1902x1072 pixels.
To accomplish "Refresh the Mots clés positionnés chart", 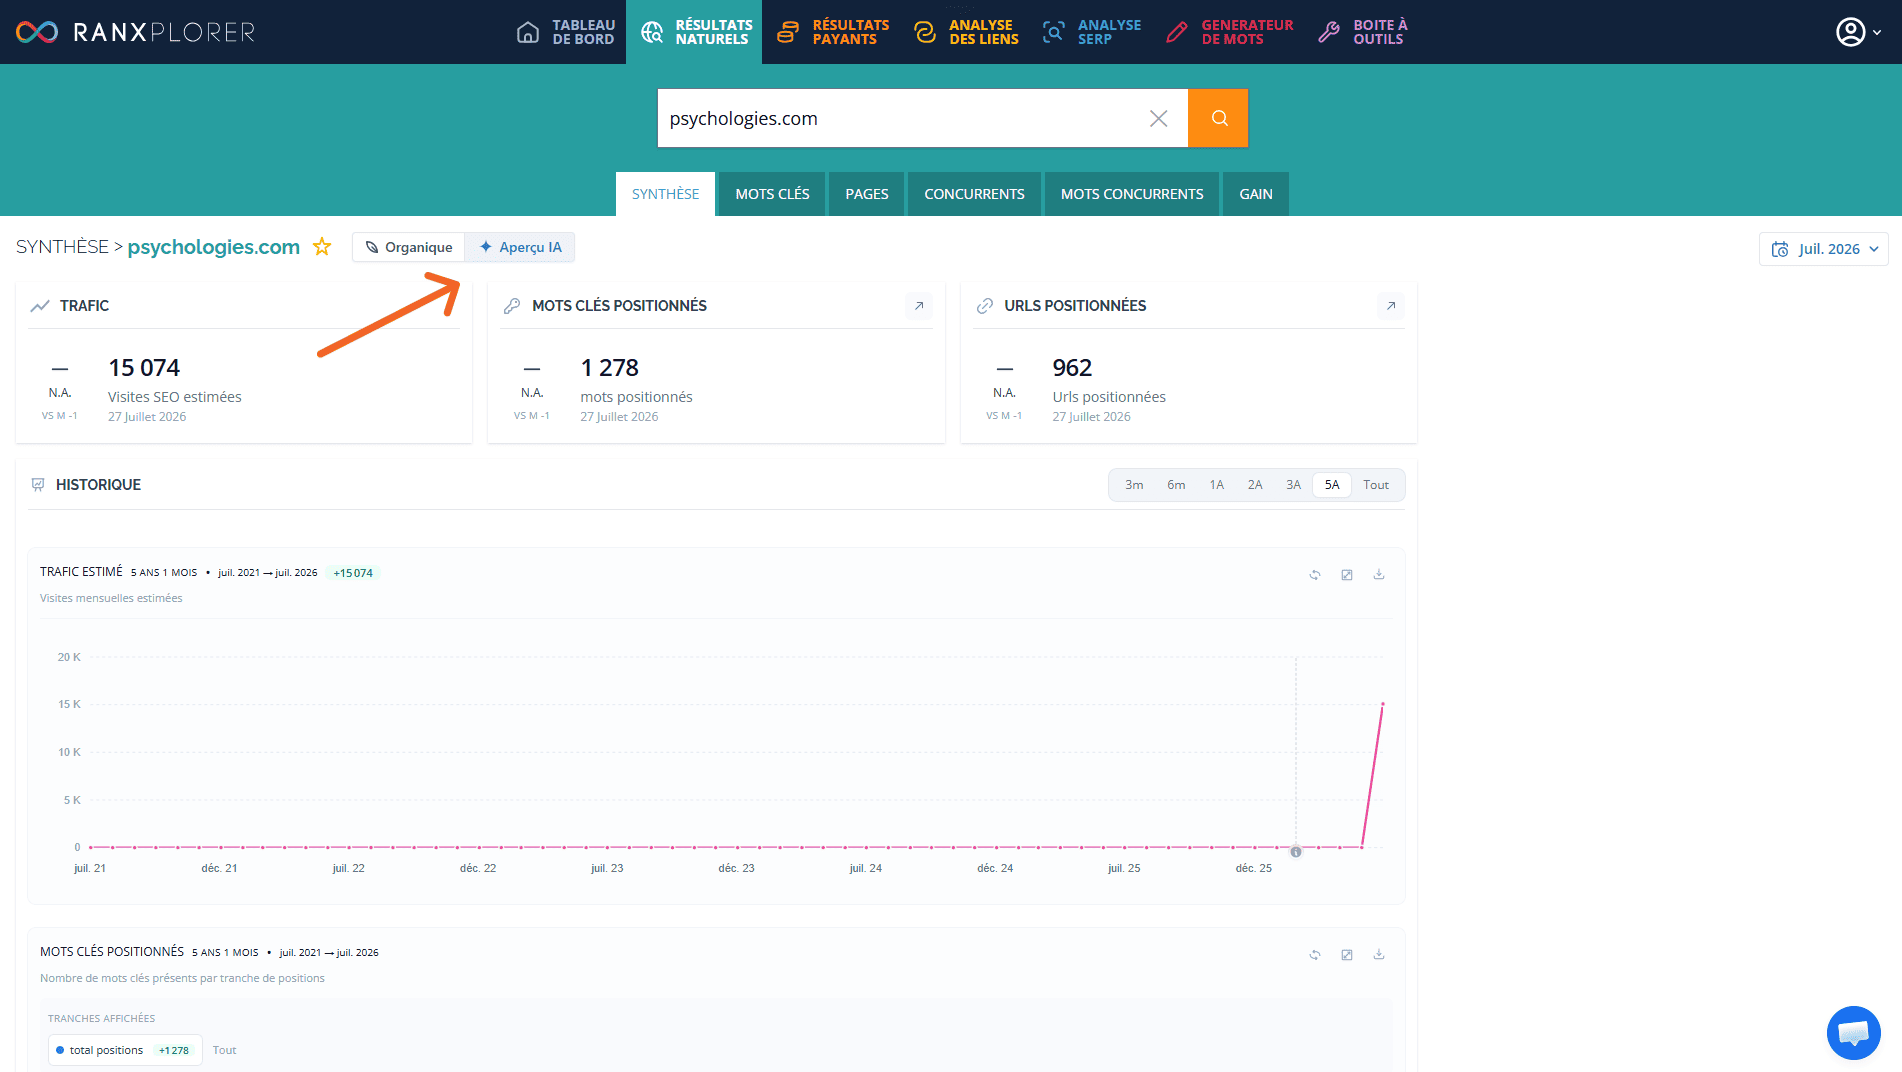I will point(1315,955).
